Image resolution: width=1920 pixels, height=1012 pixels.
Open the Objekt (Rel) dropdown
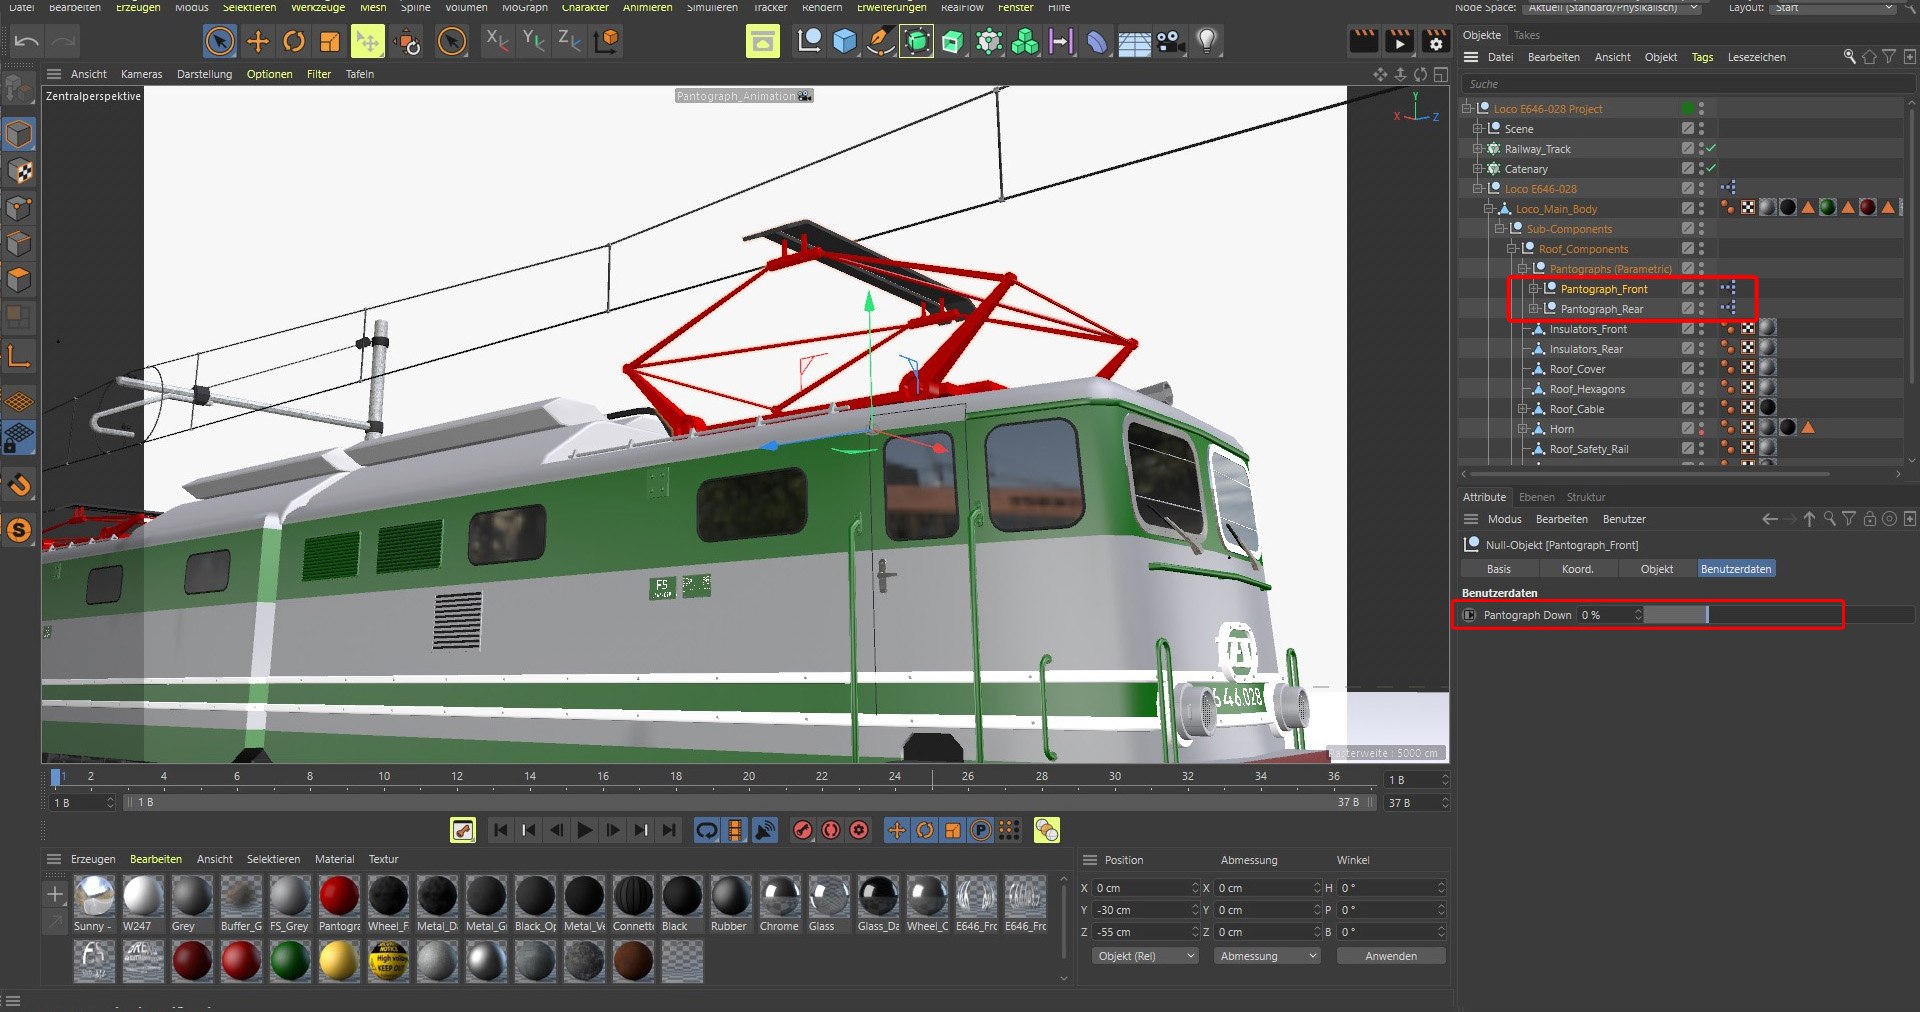(1144, 956)
